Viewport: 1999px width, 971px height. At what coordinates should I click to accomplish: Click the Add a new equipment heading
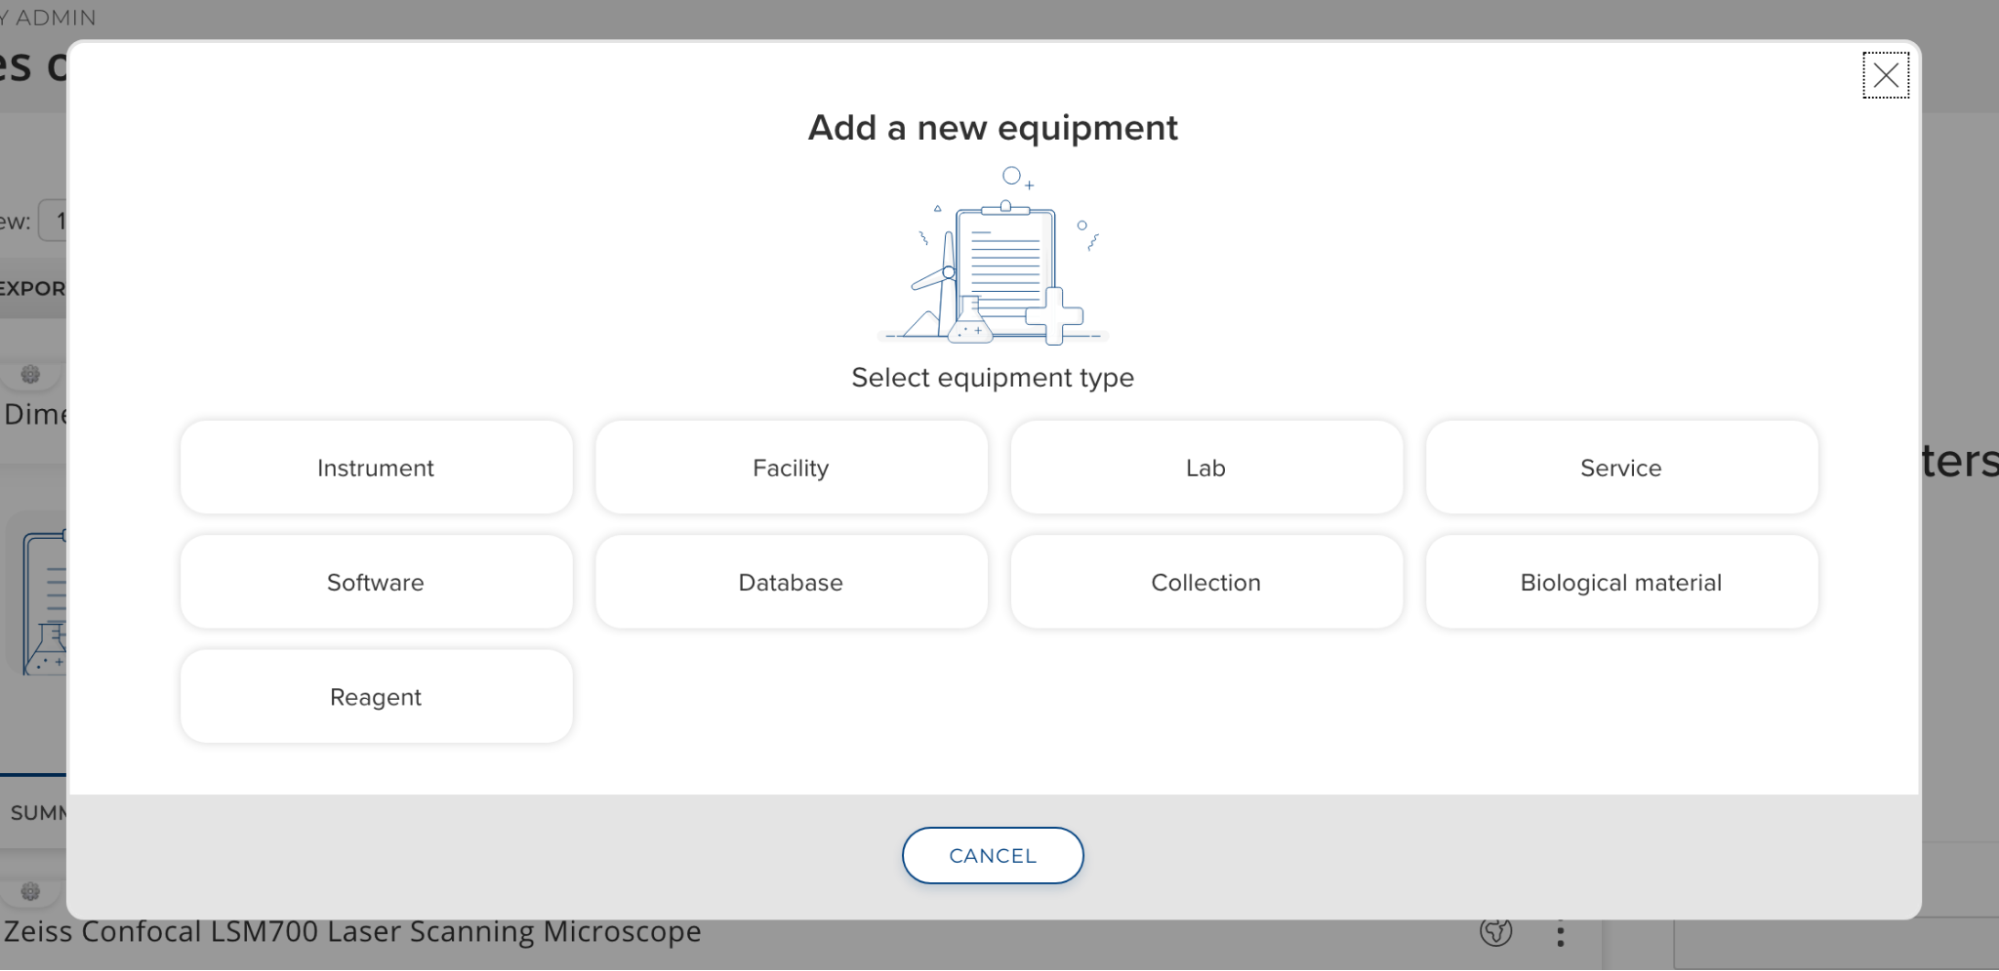pos(993,128)
